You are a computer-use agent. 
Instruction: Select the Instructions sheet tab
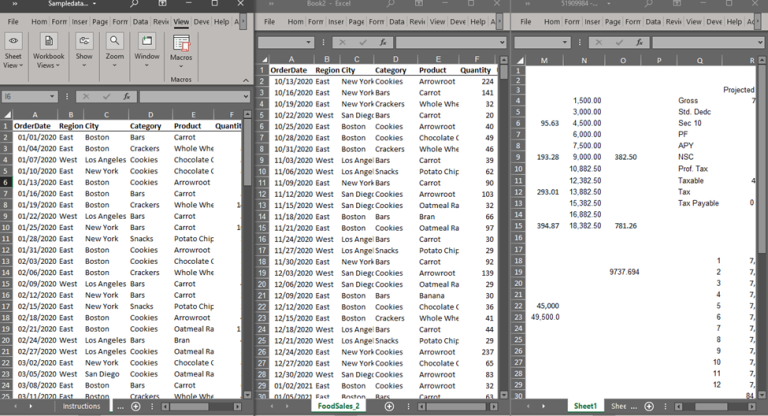pos(81,407)
